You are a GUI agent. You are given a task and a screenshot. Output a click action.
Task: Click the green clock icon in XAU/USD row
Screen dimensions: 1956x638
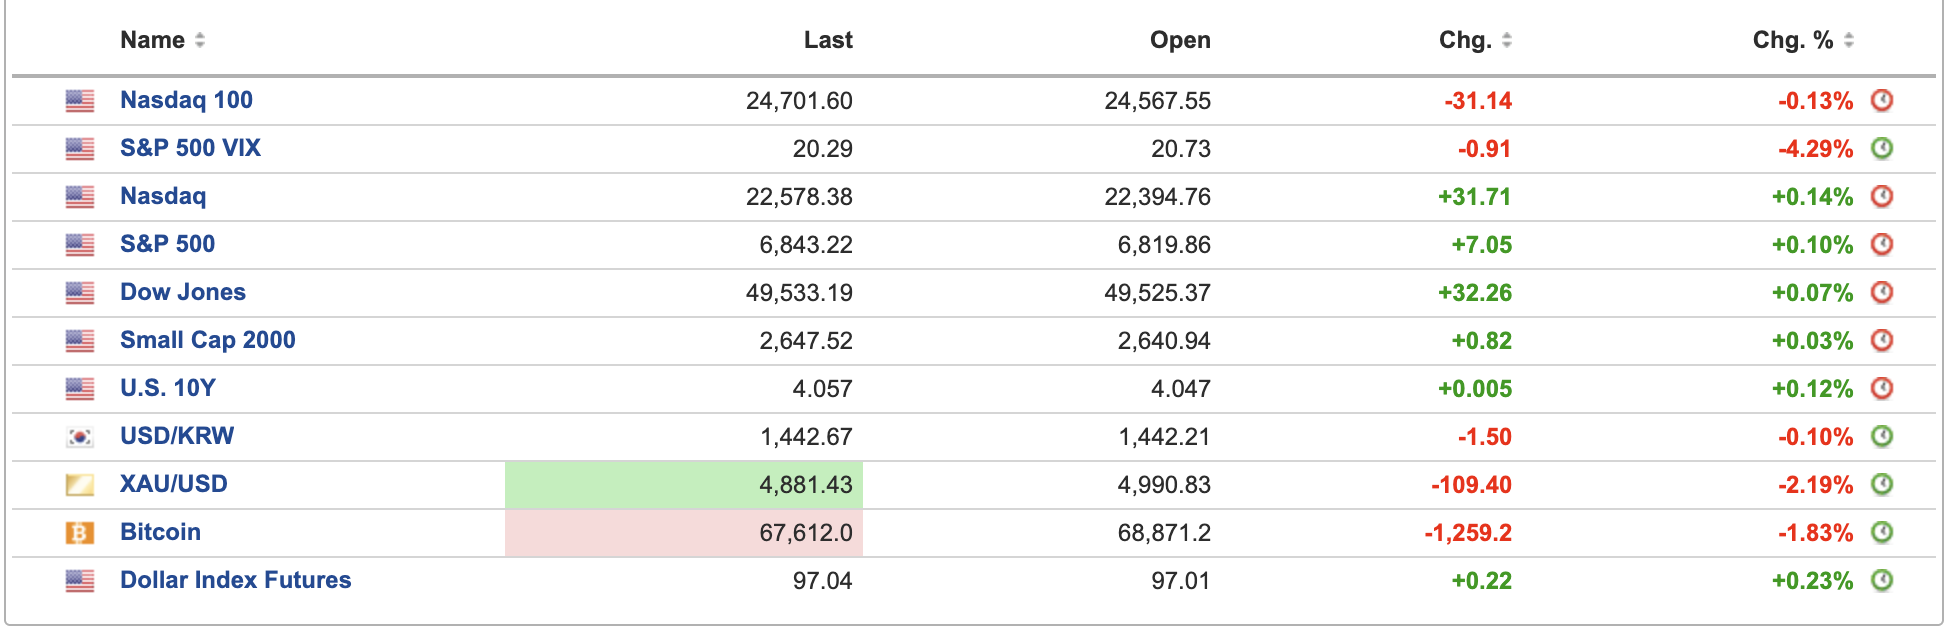click(x=1882, y=484)
